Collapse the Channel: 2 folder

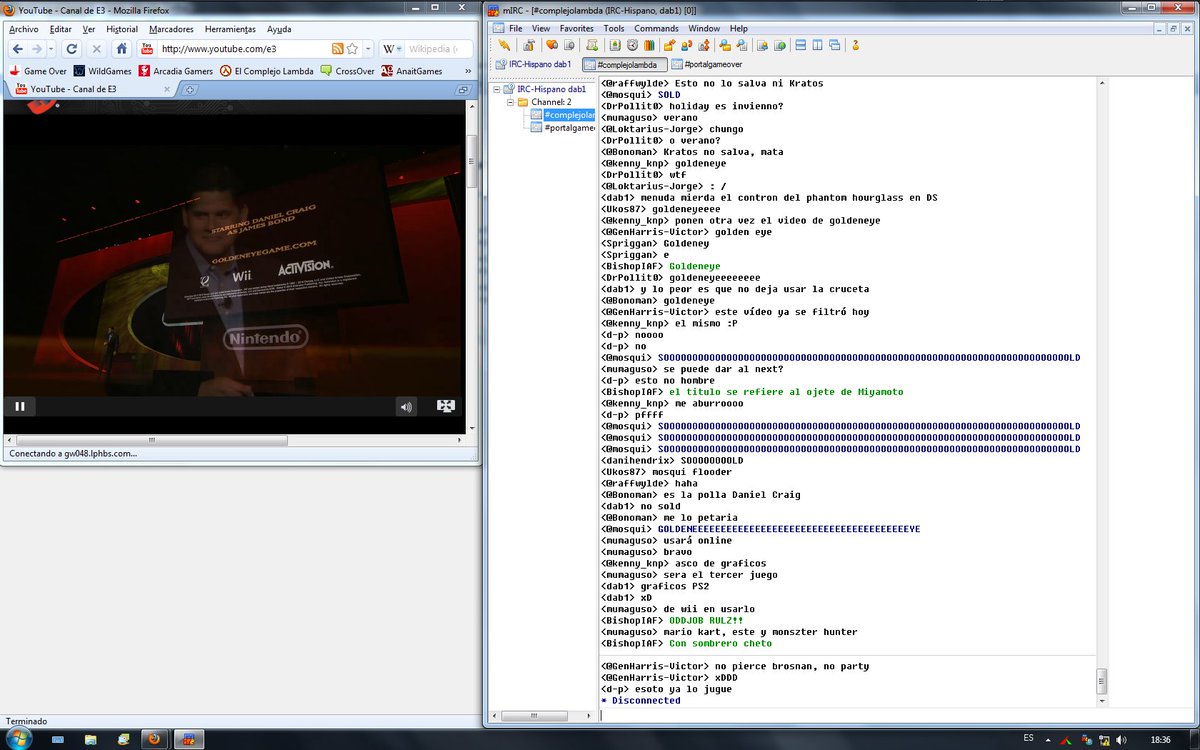coord(510,102)
